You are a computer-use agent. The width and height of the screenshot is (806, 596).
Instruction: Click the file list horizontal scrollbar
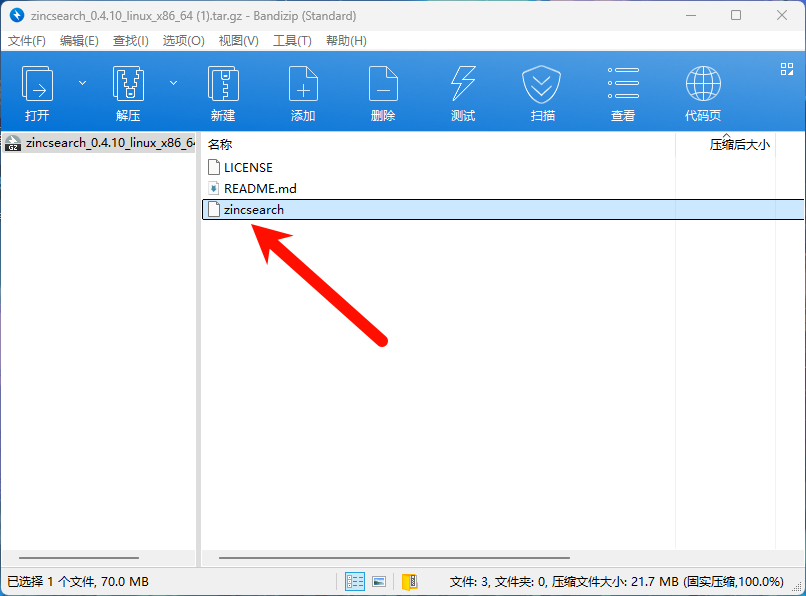(394, 557)
